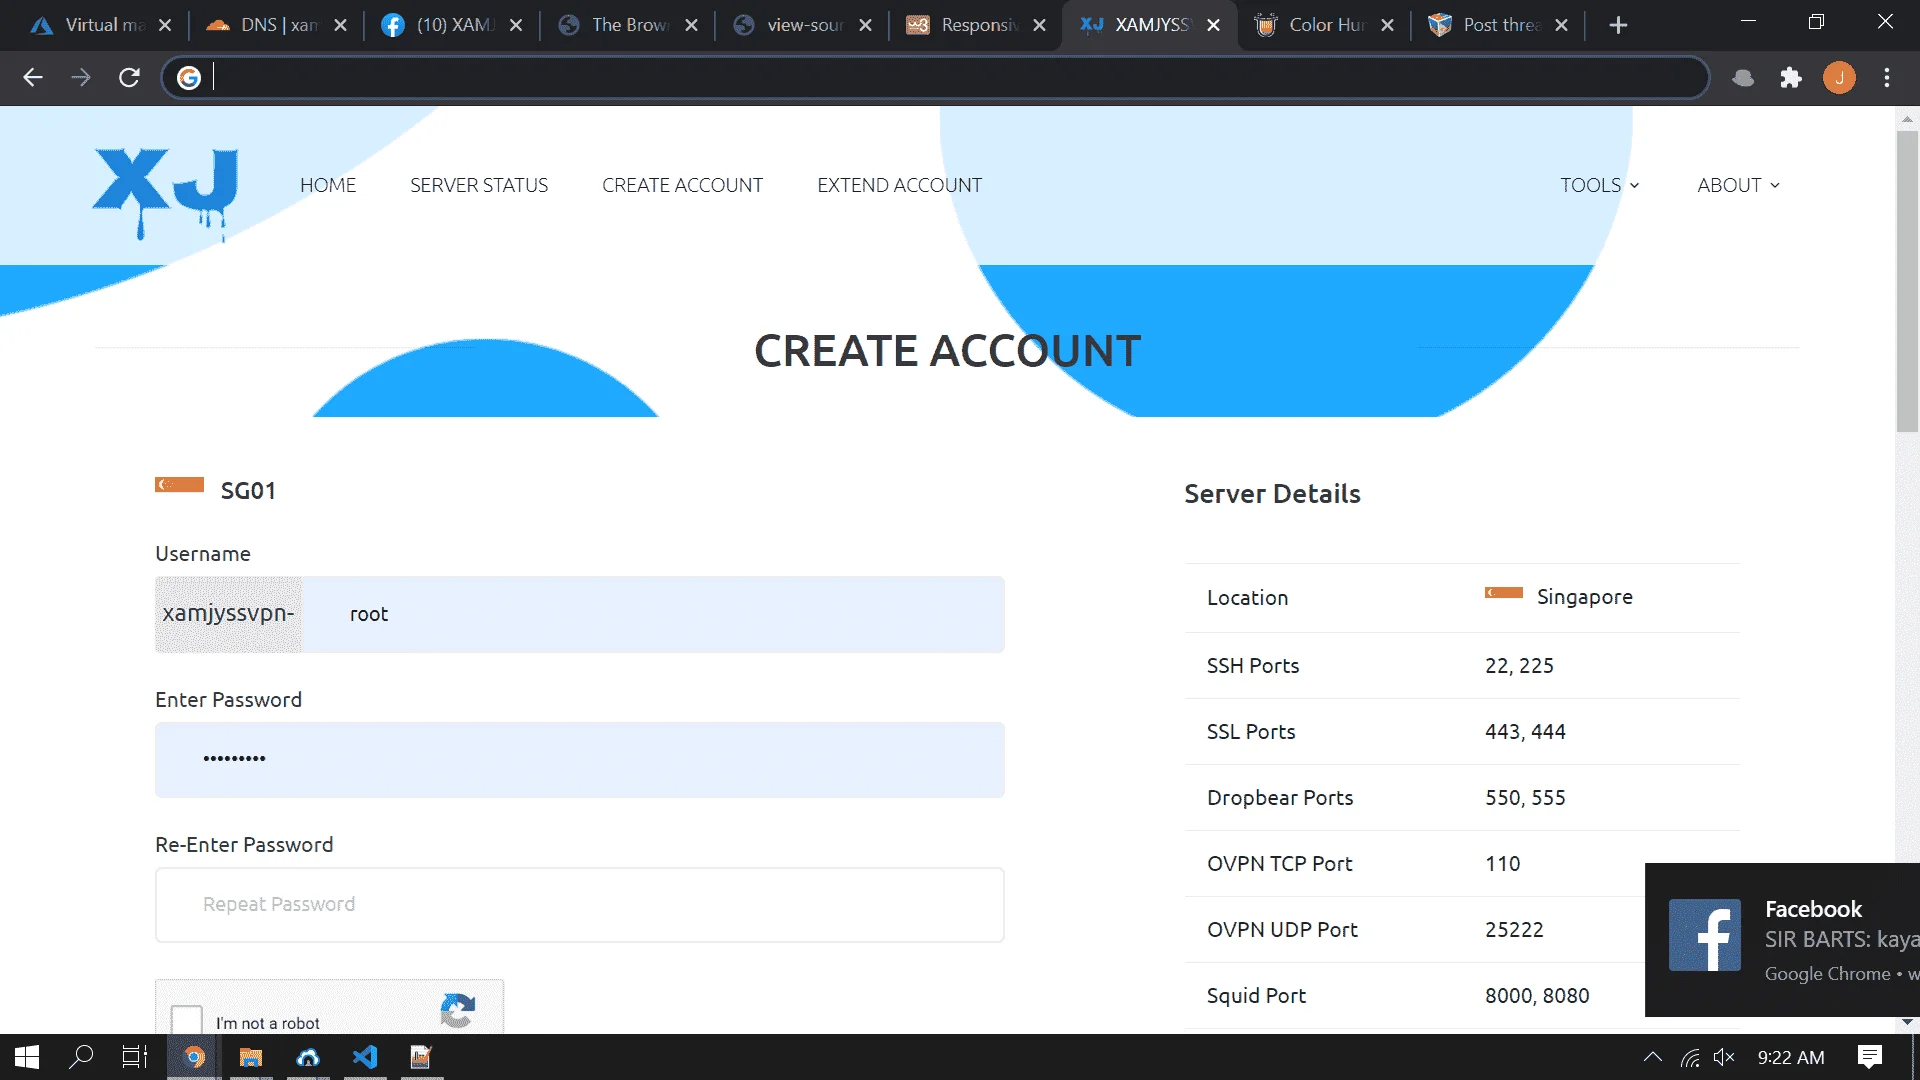Click the browser forward arrow
The image size is (1920, 1080).
coord(81,77)
